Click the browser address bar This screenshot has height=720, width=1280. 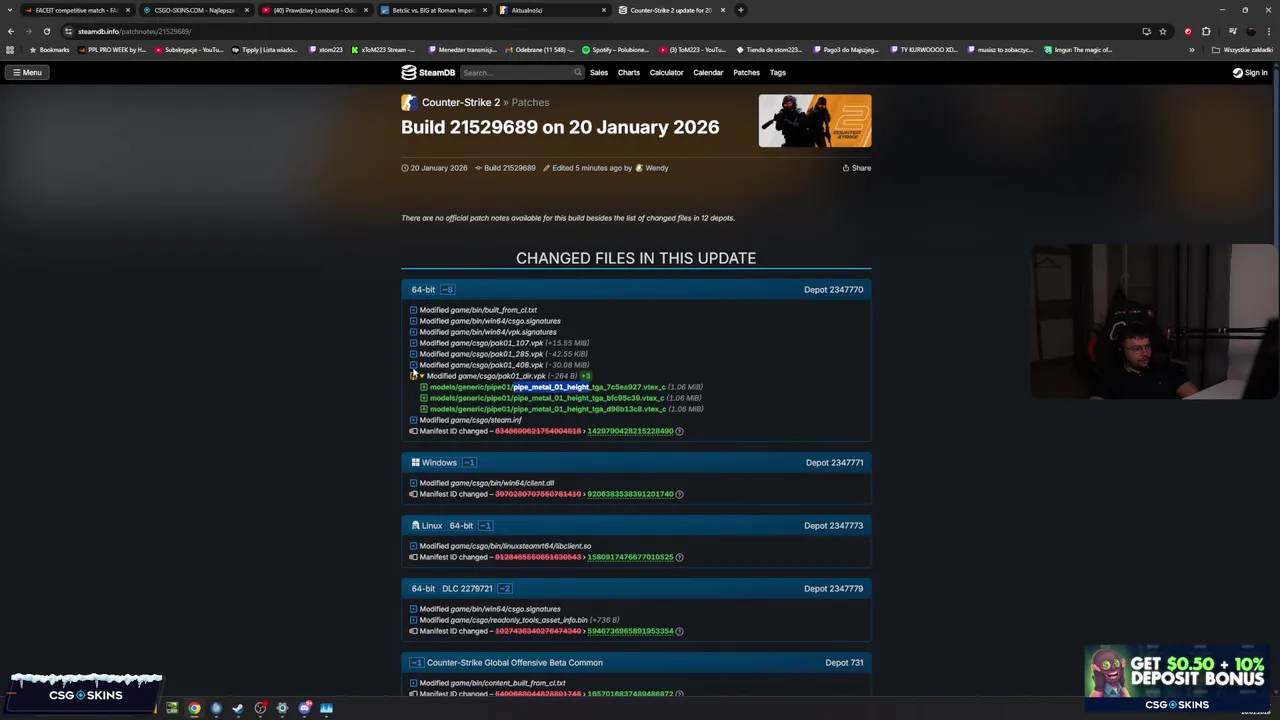coord(600,31)
